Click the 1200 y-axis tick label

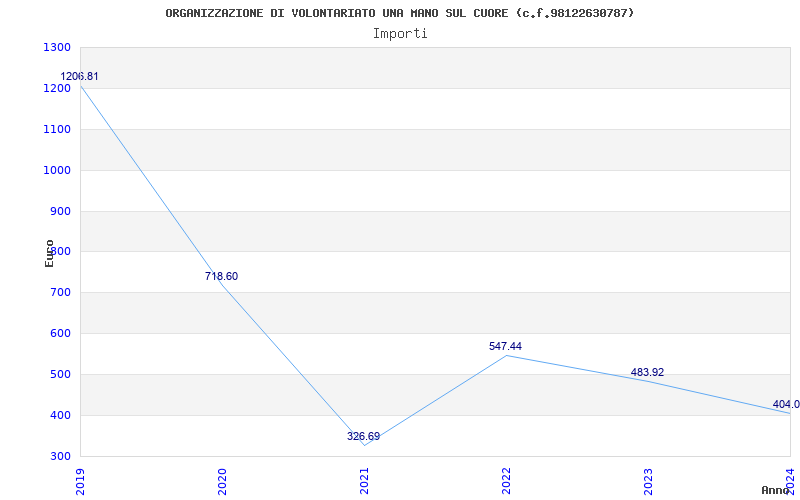tap(57, 88)
